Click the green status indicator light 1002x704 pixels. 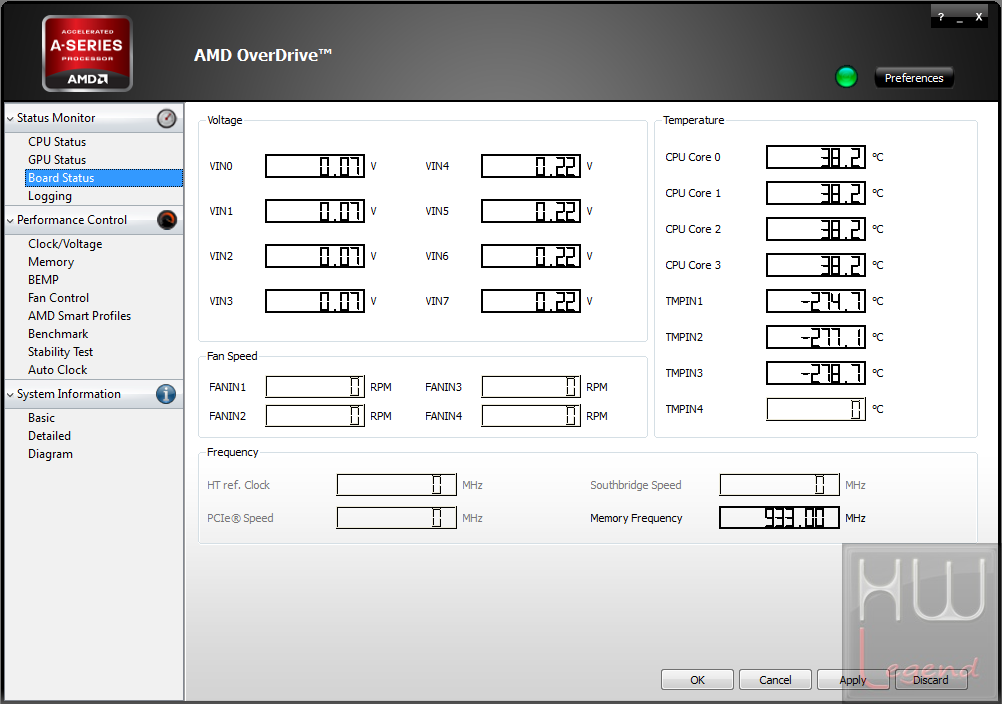(x=846, y=77)
